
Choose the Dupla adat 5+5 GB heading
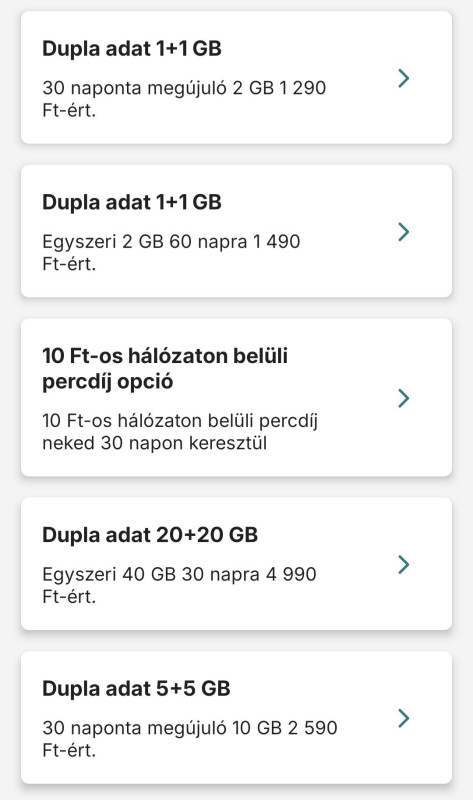point(136,688)
